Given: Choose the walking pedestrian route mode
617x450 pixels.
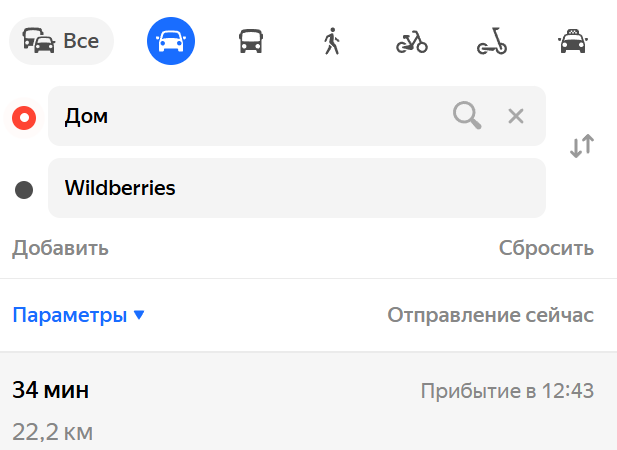Looking at the screenshot, I should (332, 41).
